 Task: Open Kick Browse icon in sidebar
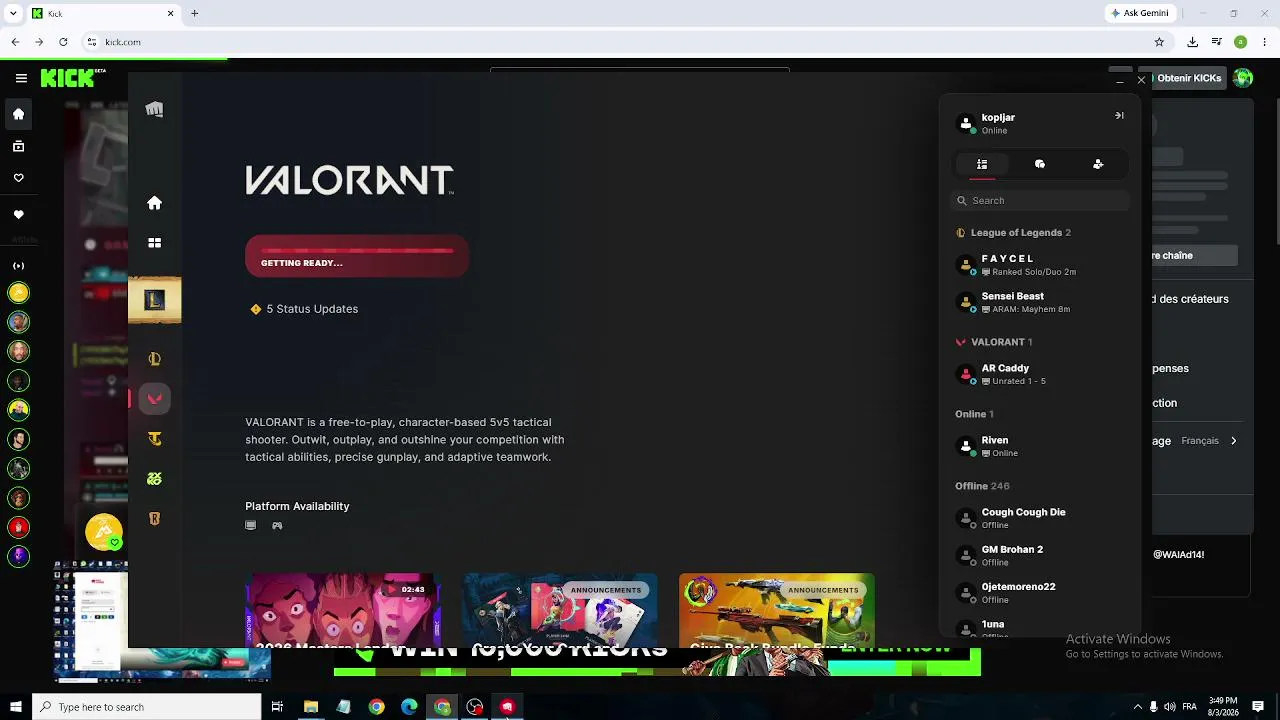pos(18,146)
